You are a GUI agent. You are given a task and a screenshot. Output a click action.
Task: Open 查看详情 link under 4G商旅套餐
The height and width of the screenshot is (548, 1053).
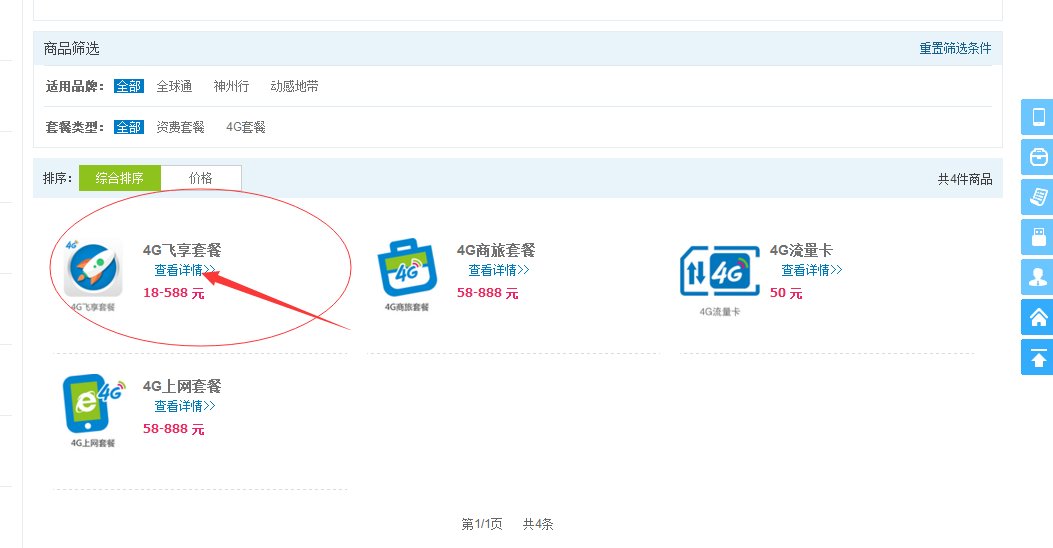pos(498,271)
